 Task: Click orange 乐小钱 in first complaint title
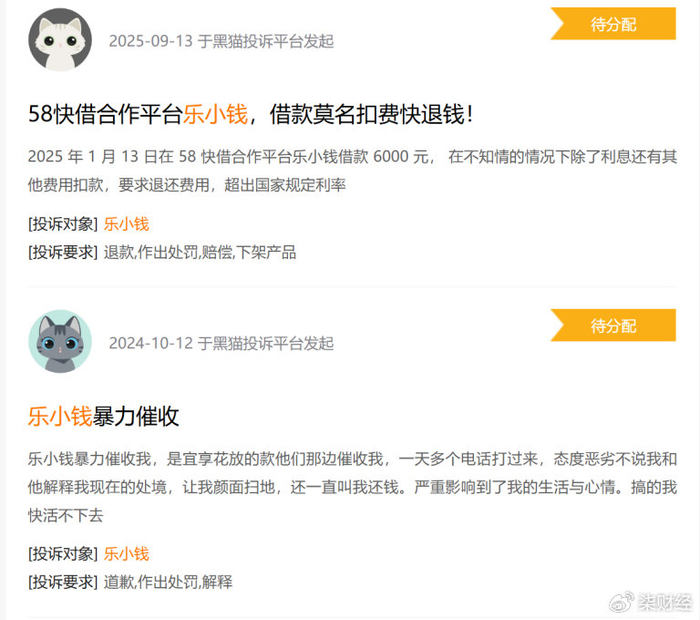pos(215,114)
